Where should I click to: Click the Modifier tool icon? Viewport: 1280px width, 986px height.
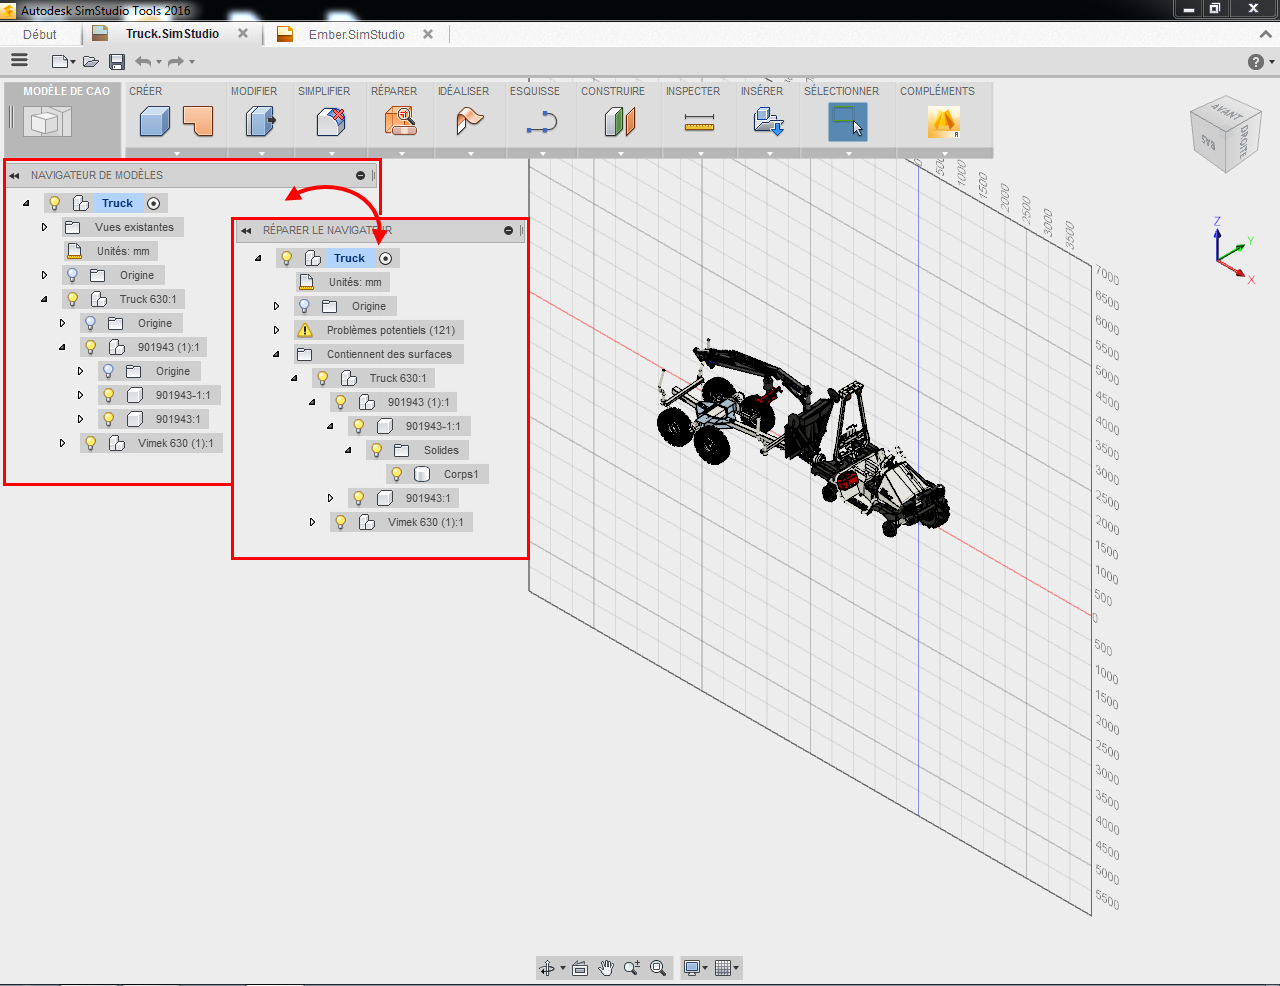(261, 122)
